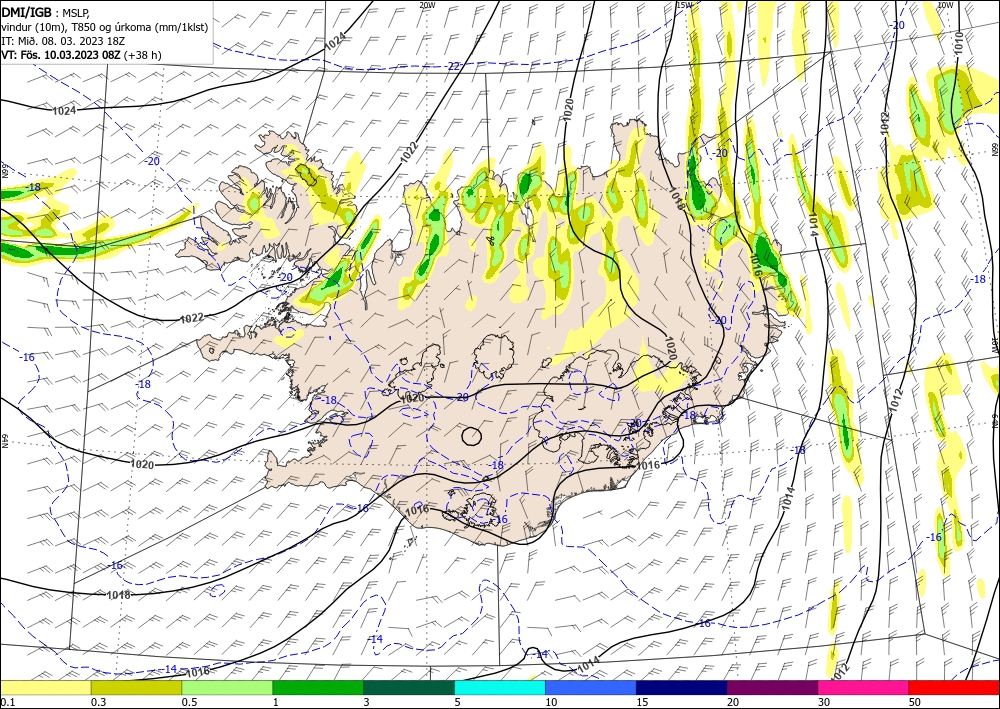Click the pink 30–50 mm legend swatch
The width and height of the screenshot is (1000, 709).
[x=864, y=687]
